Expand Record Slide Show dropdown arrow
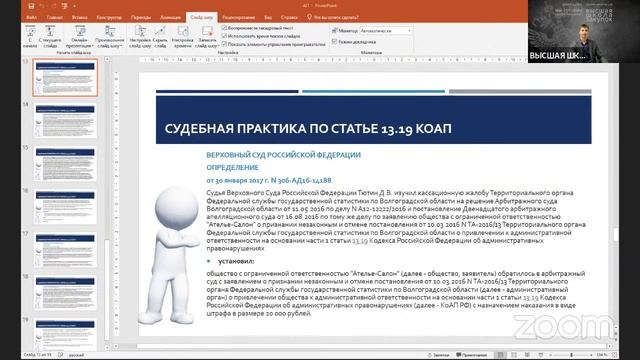 pos(218,46)
